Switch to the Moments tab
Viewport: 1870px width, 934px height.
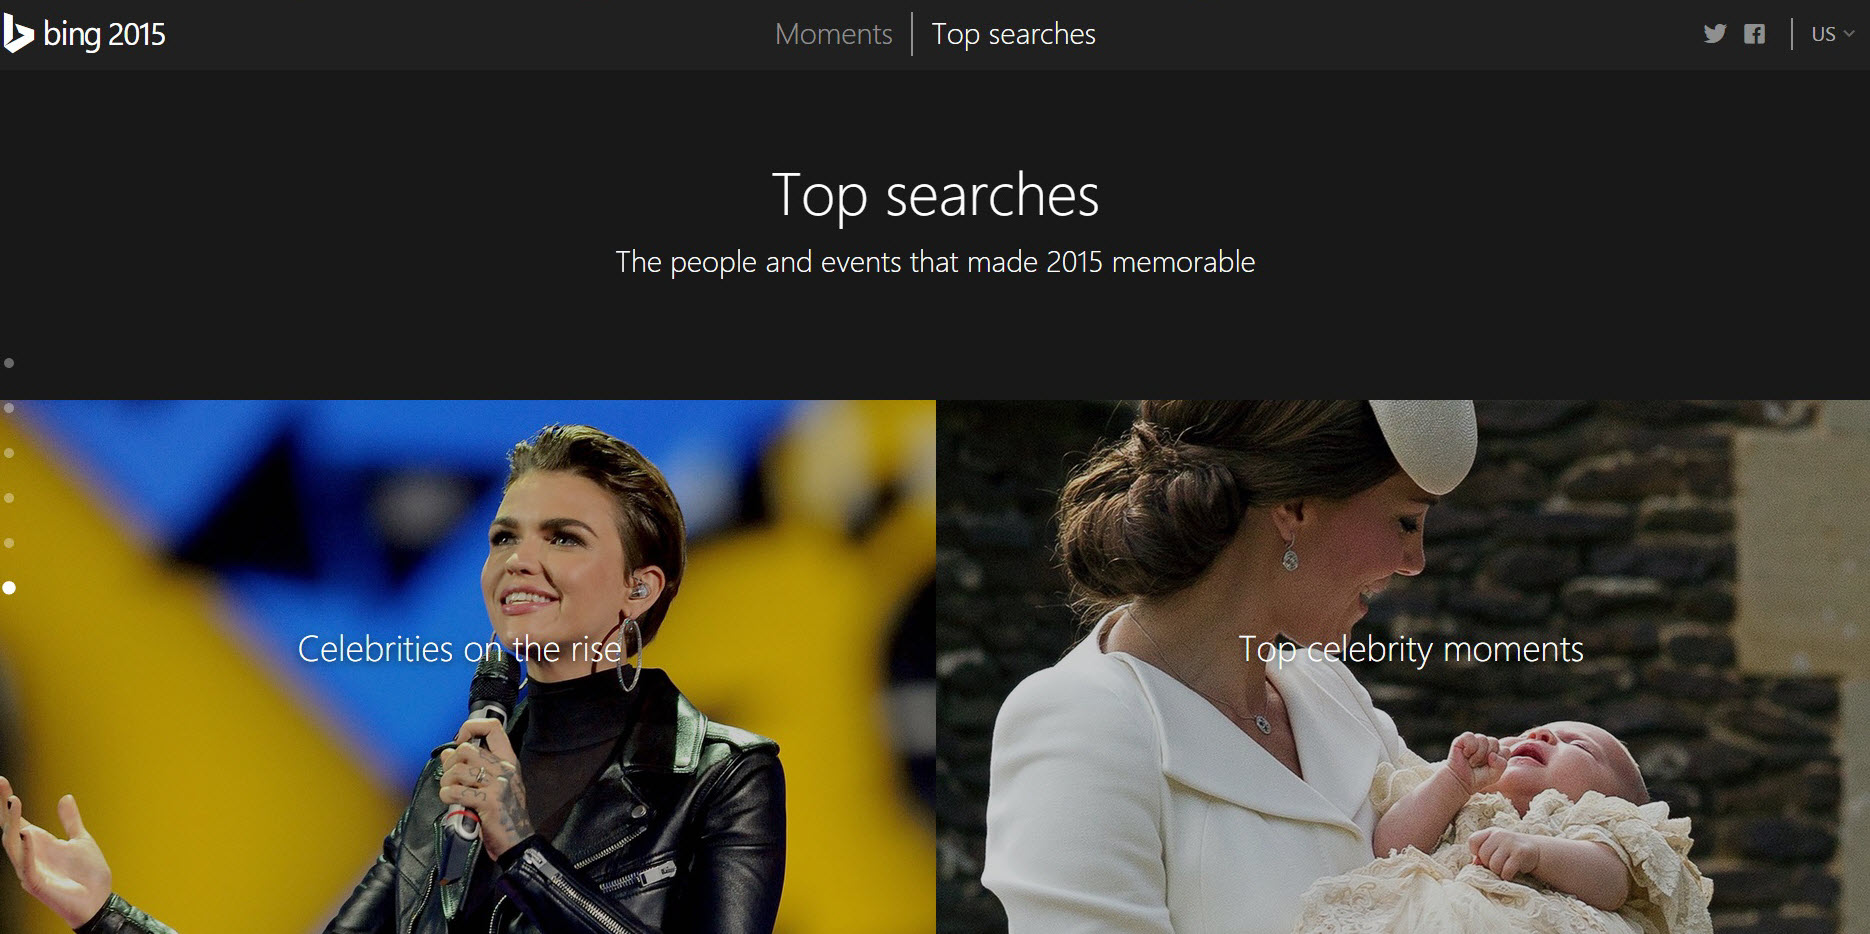[833, 34]
